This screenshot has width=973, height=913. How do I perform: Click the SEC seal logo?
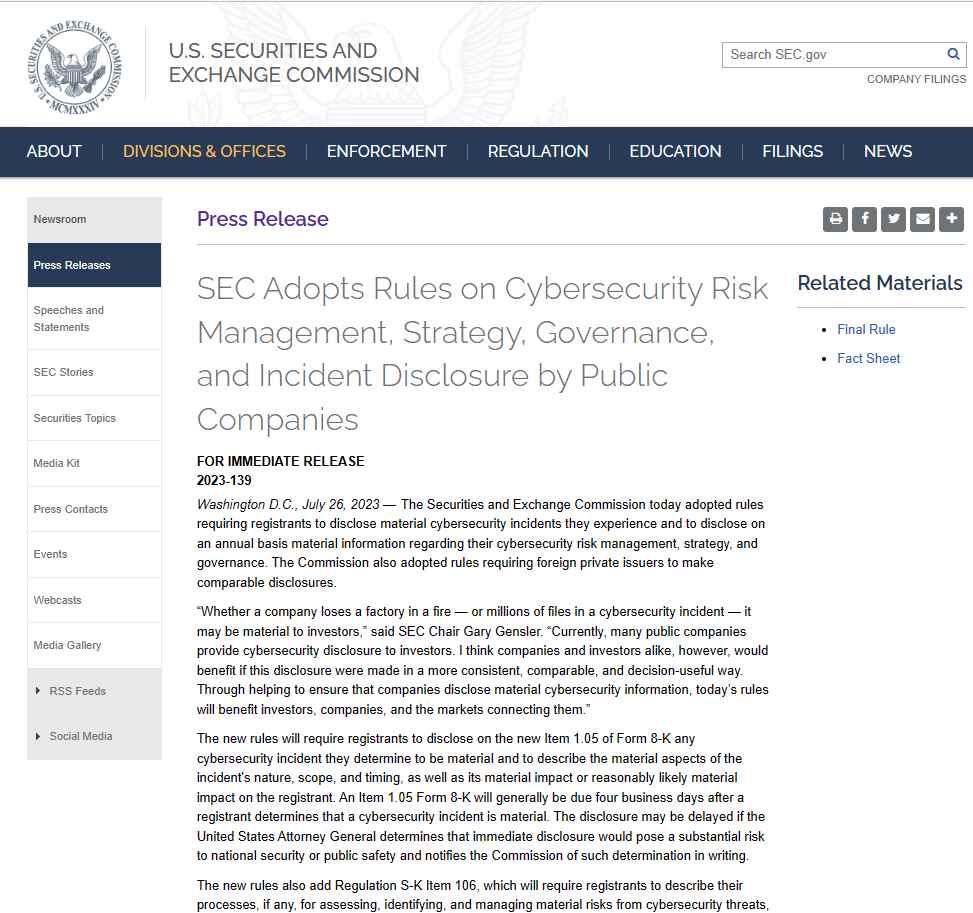(75, 67)
